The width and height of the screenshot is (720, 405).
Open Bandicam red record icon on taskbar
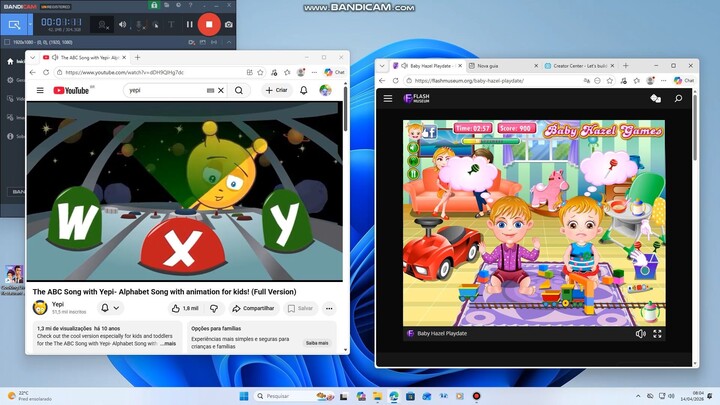[x=476, y=396]
